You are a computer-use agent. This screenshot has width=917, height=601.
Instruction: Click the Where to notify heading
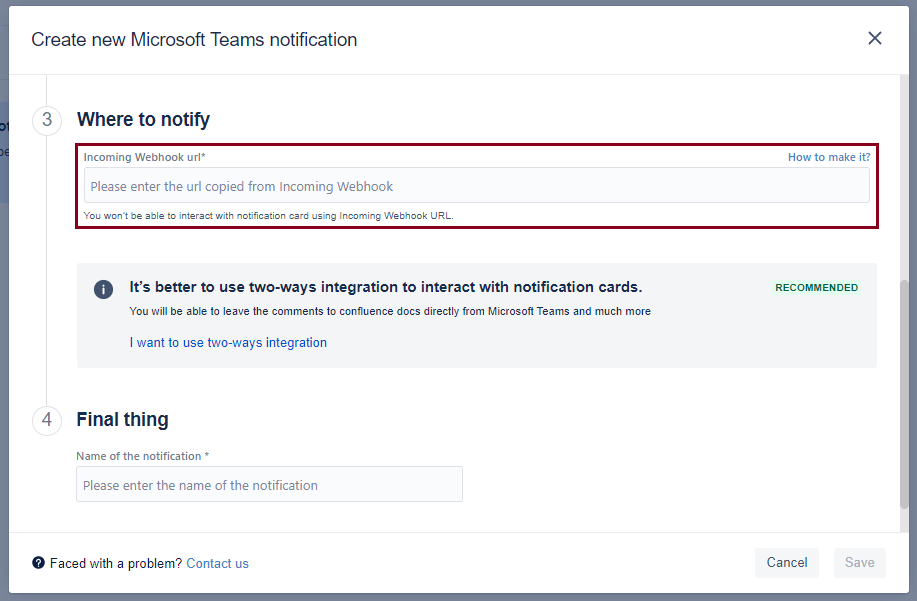pyautogui.click(x=143, y=120)
